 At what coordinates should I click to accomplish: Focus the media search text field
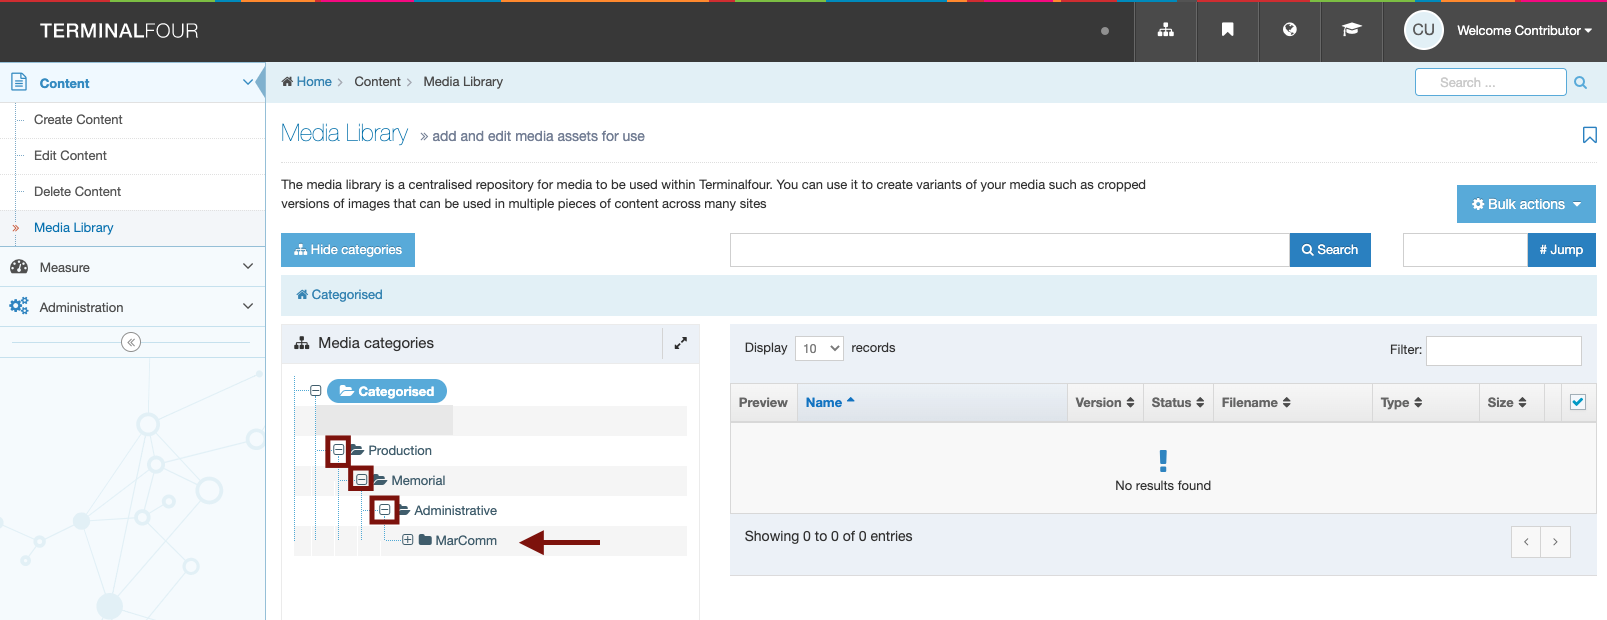(x=1010, y=250)
